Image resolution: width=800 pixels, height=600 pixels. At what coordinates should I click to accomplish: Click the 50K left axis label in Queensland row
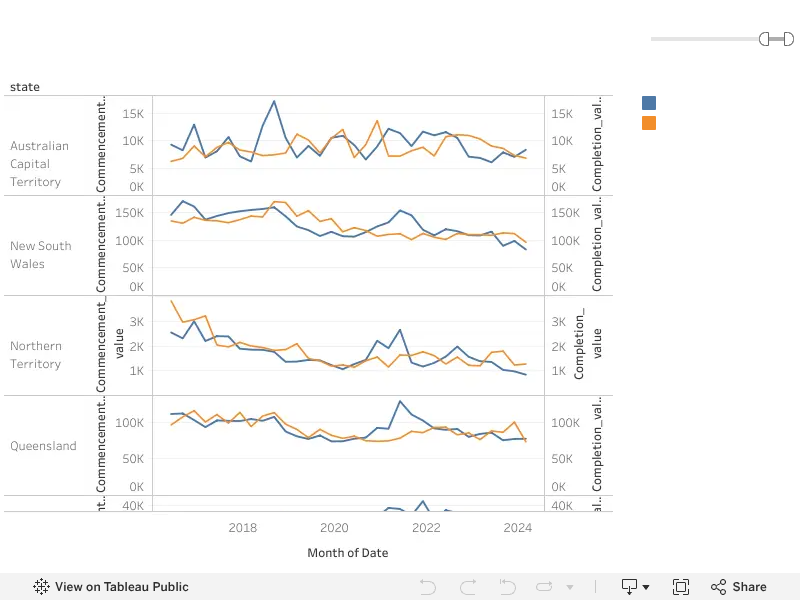tap(133, 459)
